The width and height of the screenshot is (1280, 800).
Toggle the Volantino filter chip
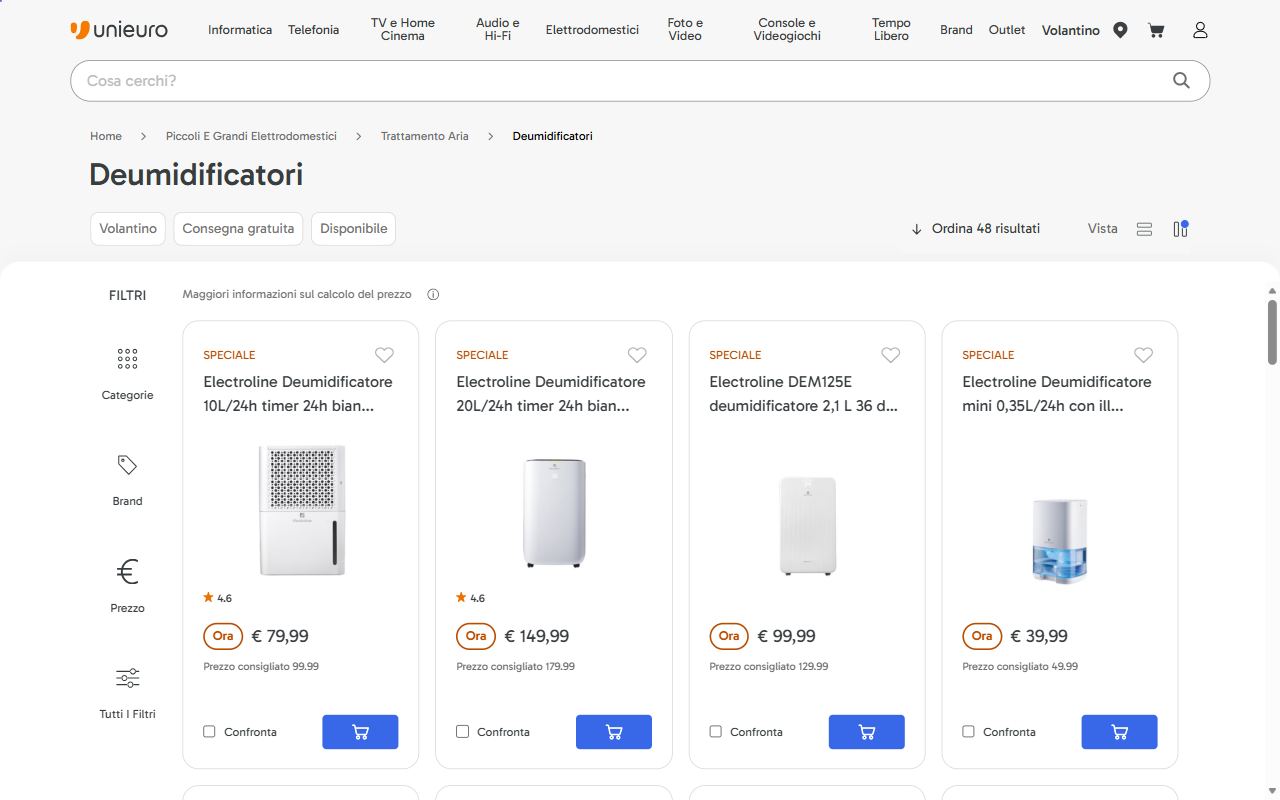click(128, 229)
